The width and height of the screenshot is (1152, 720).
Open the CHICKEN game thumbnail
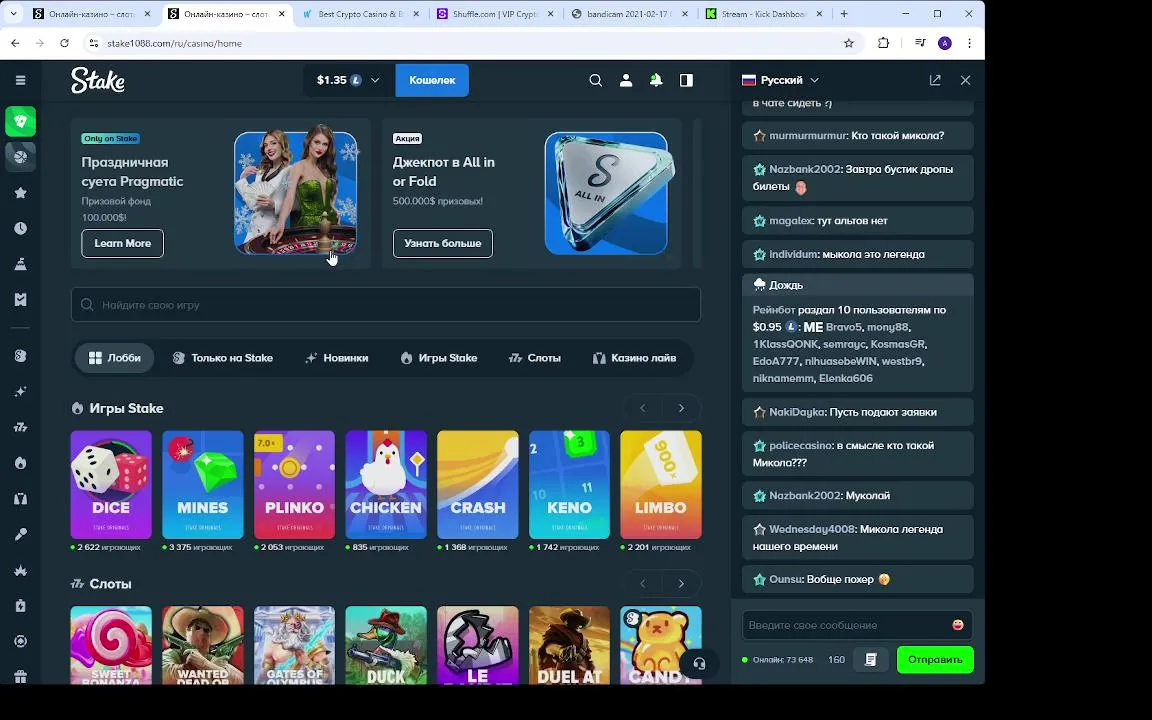pyautogui.click(x=386, y=485)
